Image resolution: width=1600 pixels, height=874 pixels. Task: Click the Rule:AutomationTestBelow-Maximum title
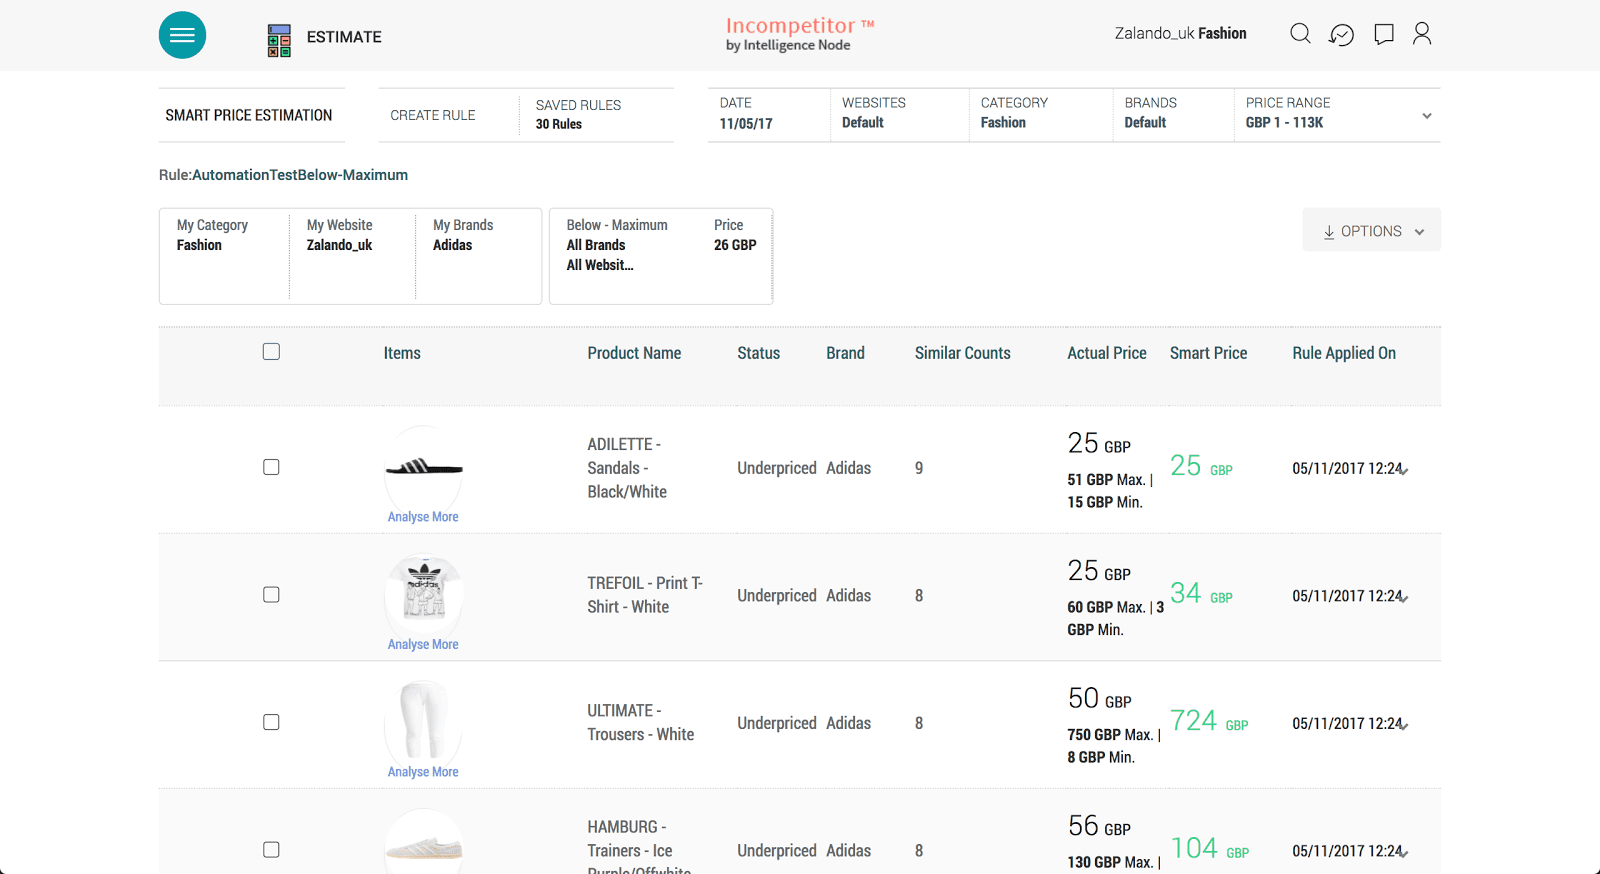click(x=283, y=175)
